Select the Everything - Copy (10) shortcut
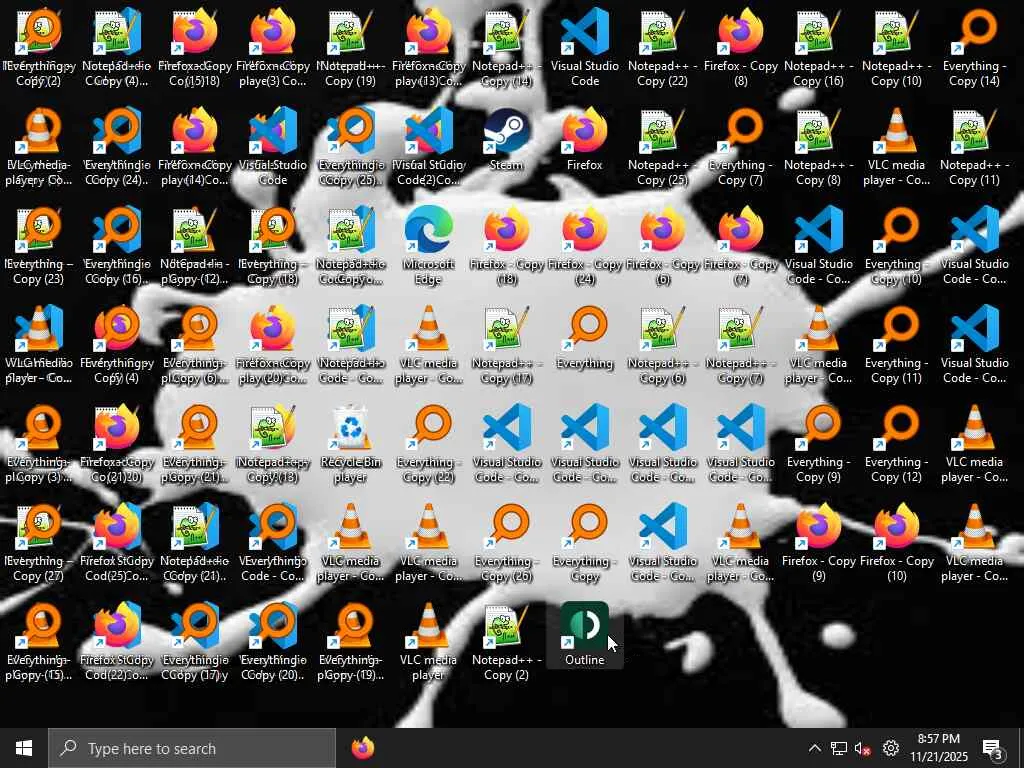 point(897,247)
